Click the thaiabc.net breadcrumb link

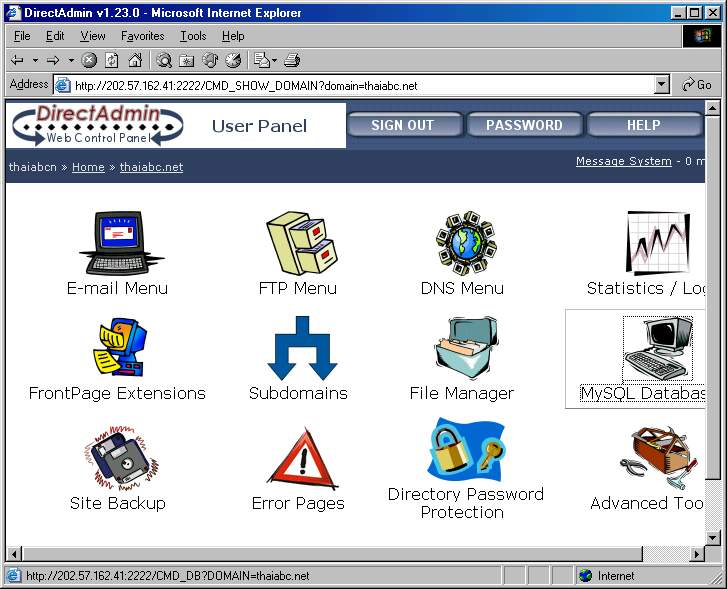[x=151, y=167]
